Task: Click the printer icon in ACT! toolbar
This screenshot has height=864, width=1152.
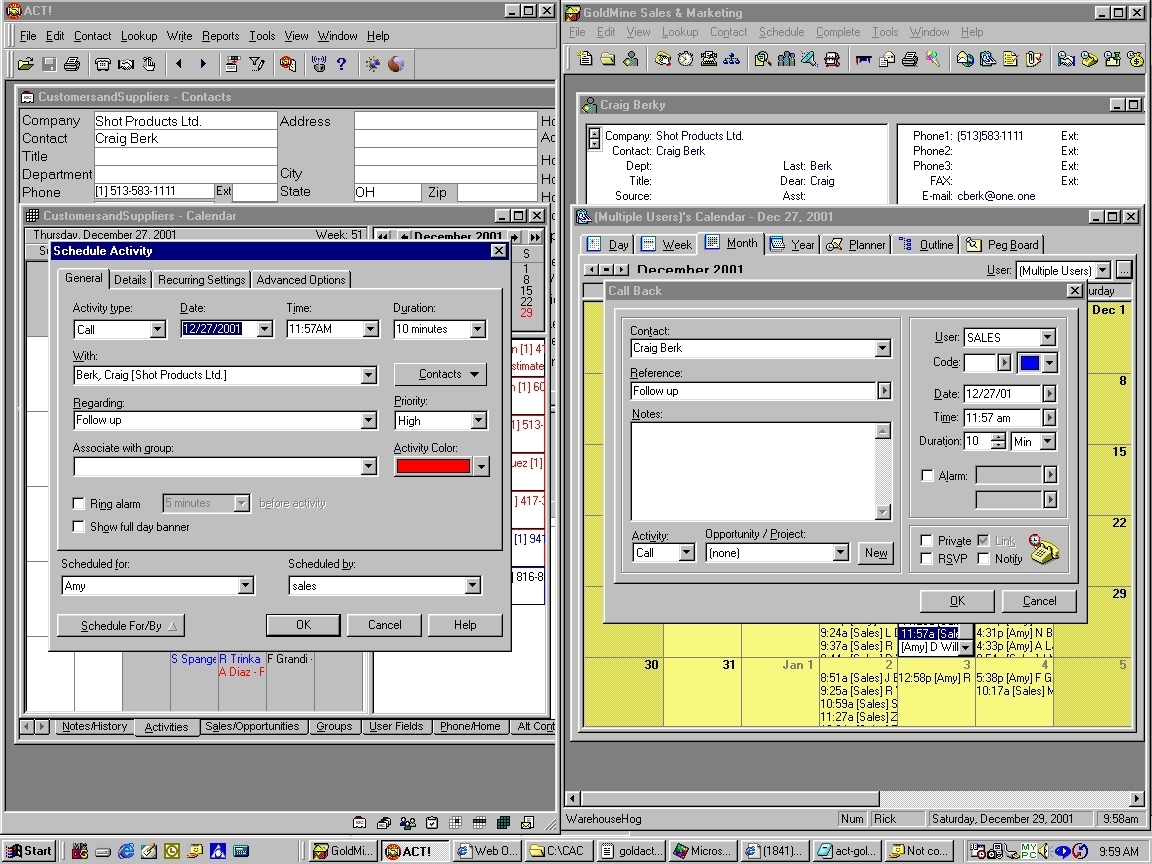Action: click(72, 64)
